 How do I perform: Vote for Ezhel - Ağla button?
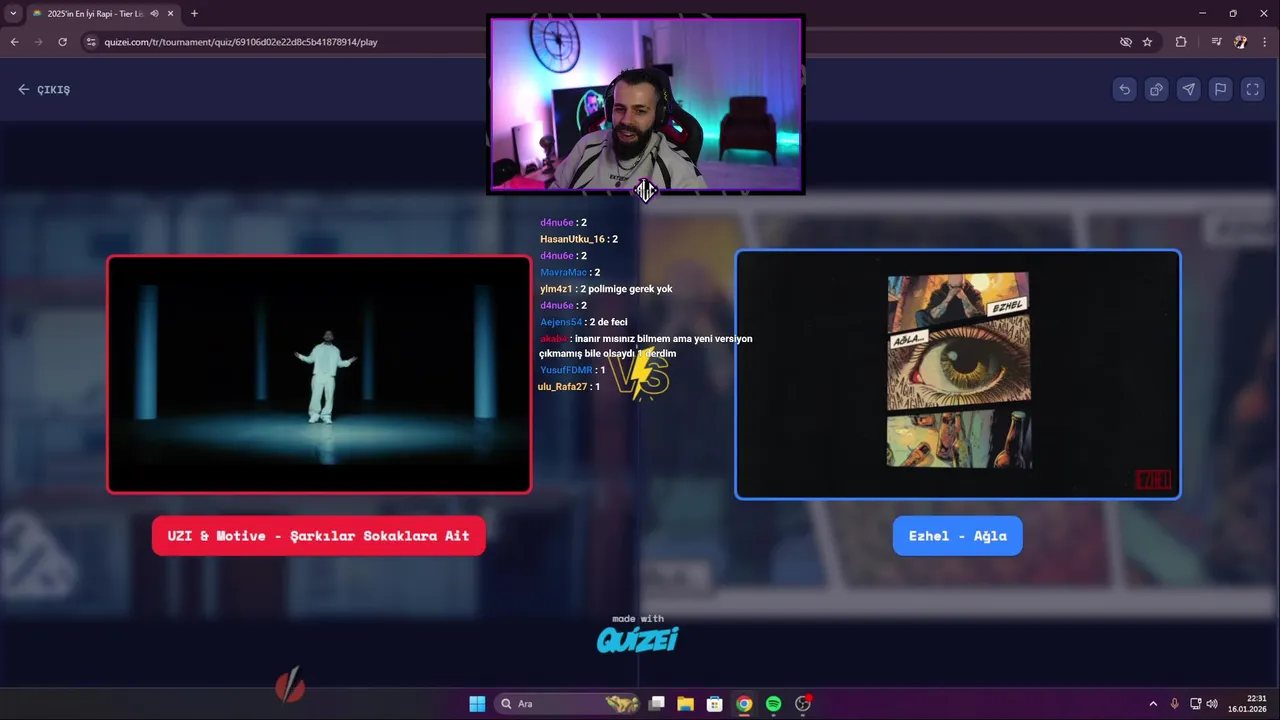pos(957,536)
